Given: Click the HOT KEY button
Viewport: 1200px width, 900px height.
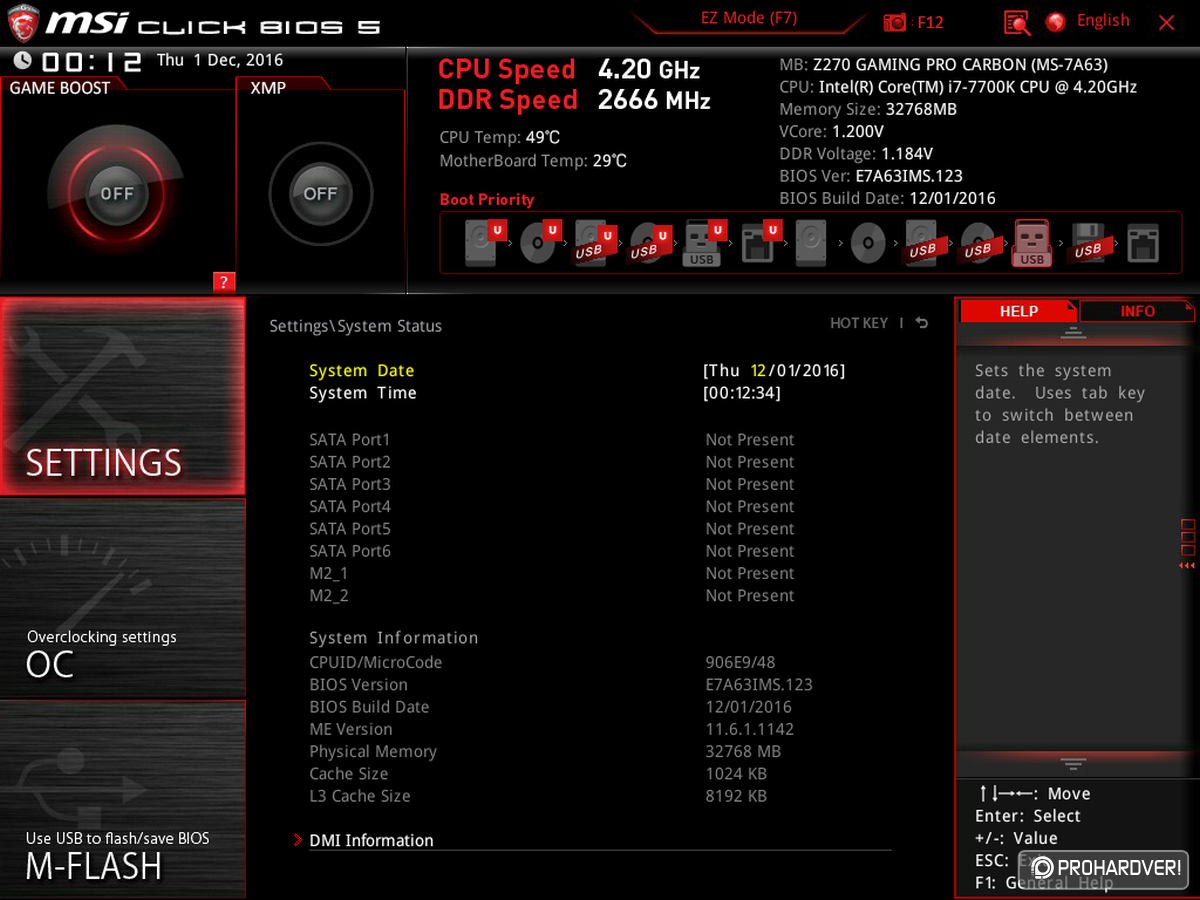Looking at the screenshot, I should 859,323.
